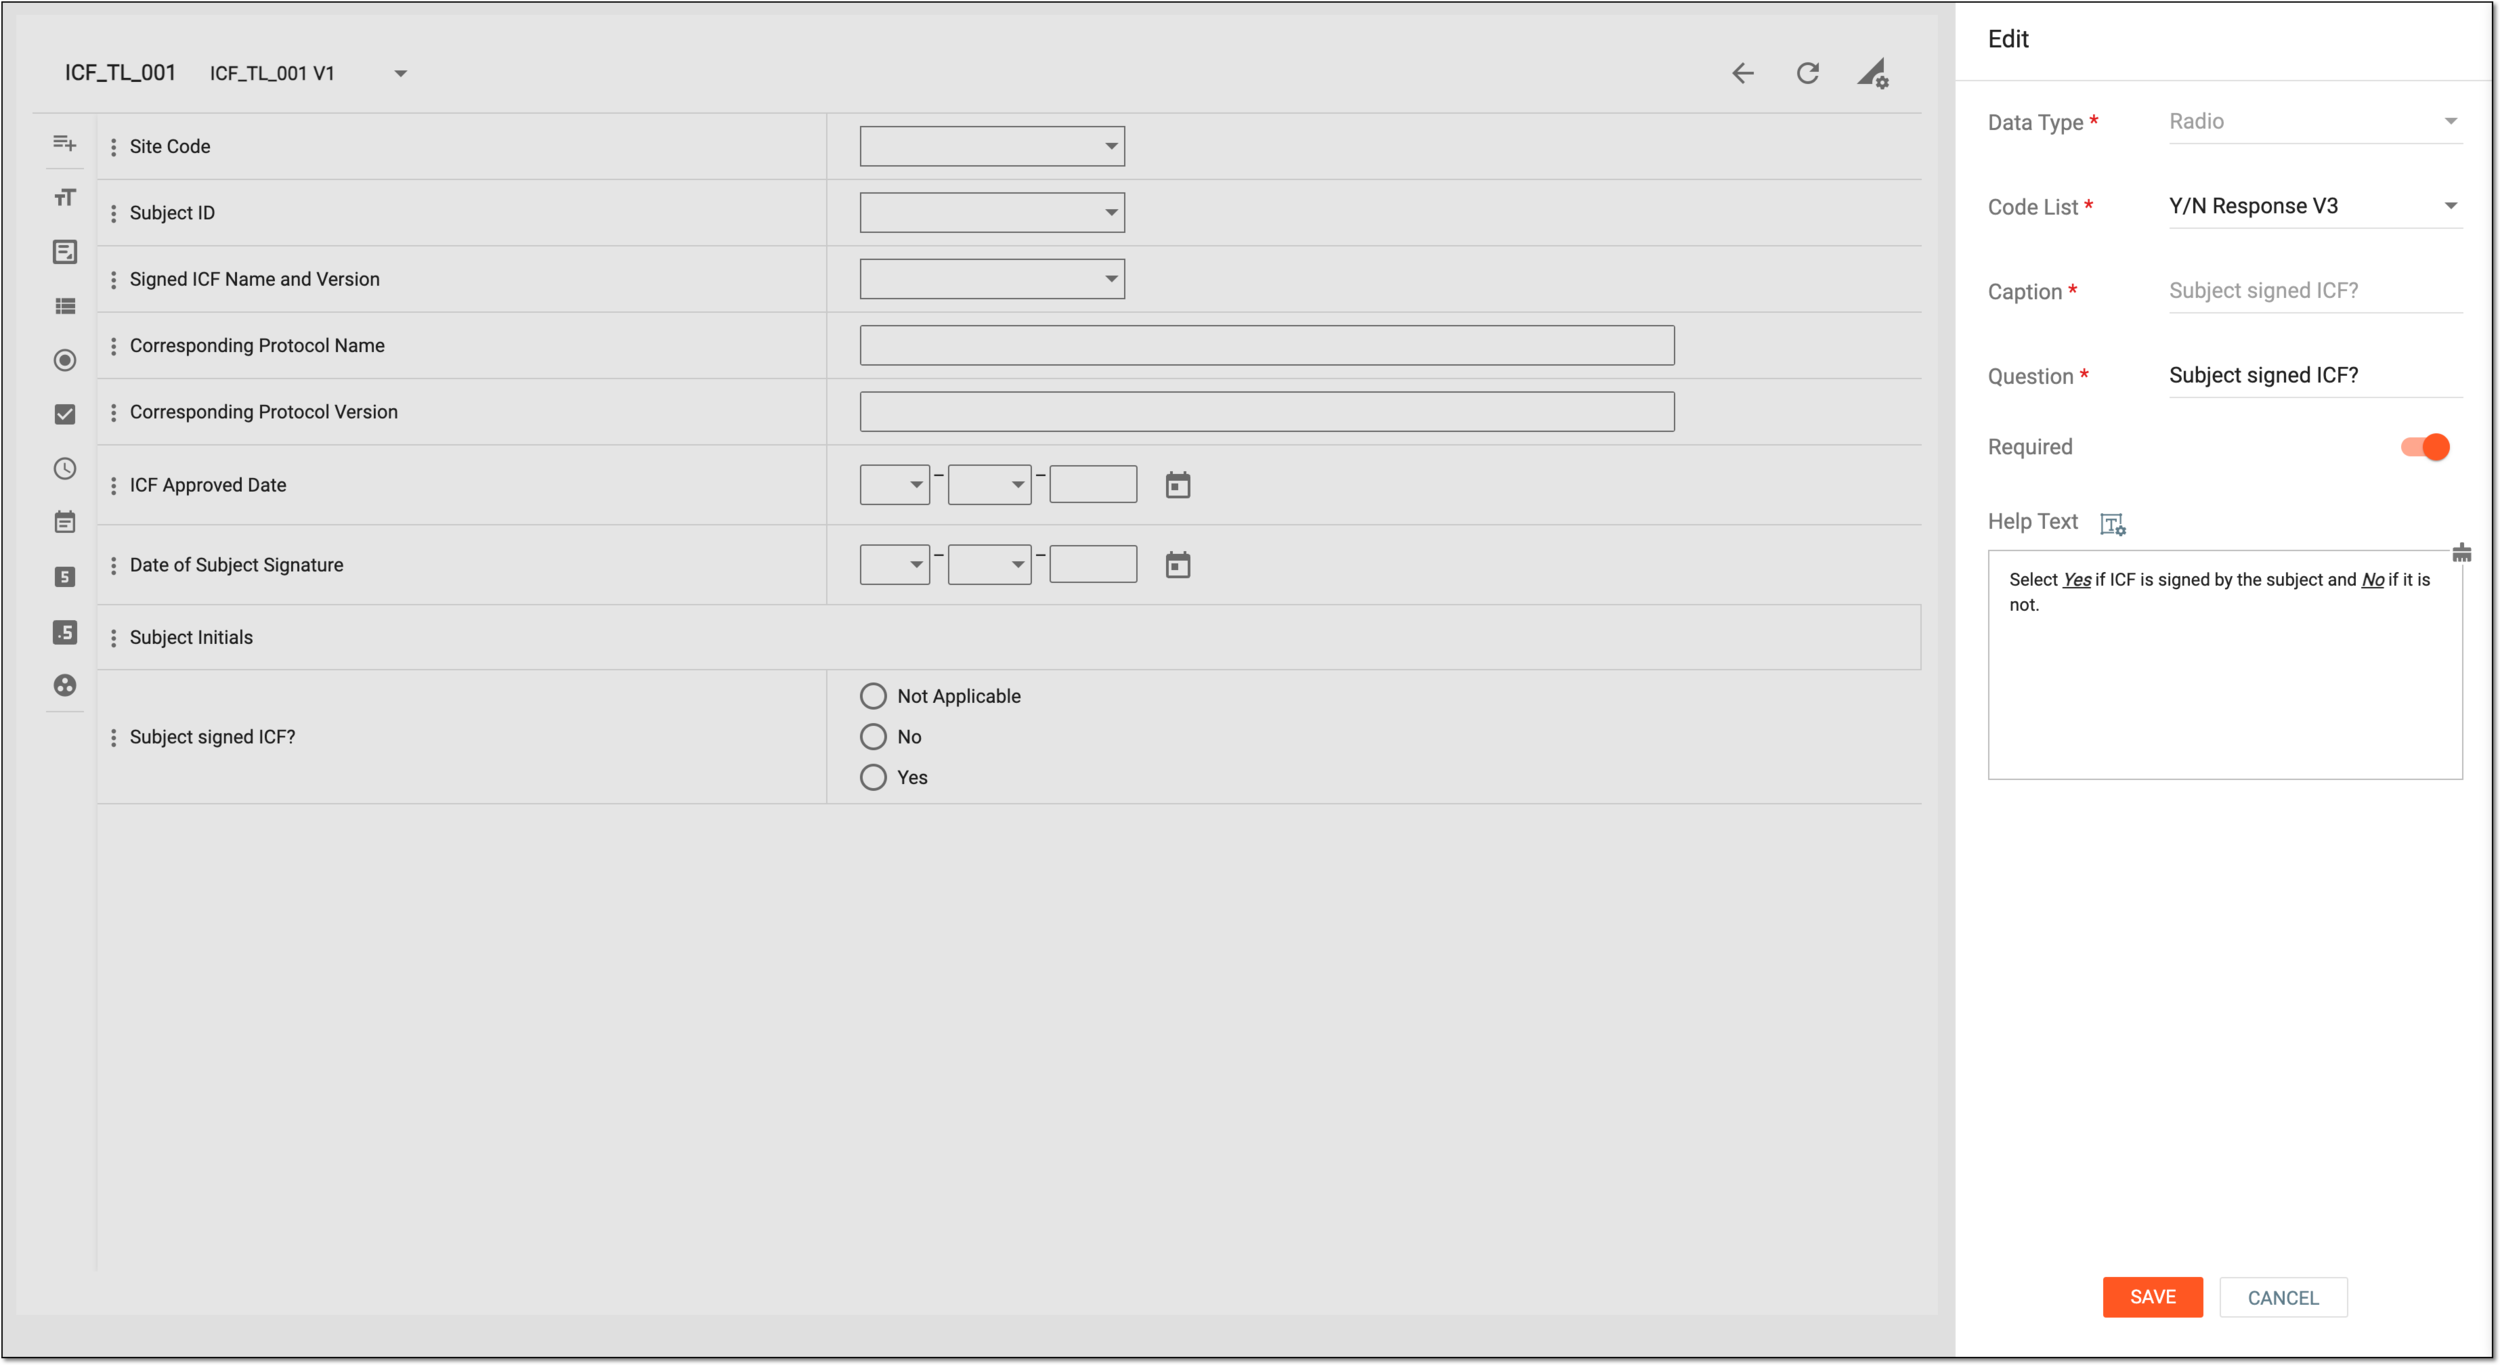Open the calendar picker for Date of Subject Signature

[1178, 565]
